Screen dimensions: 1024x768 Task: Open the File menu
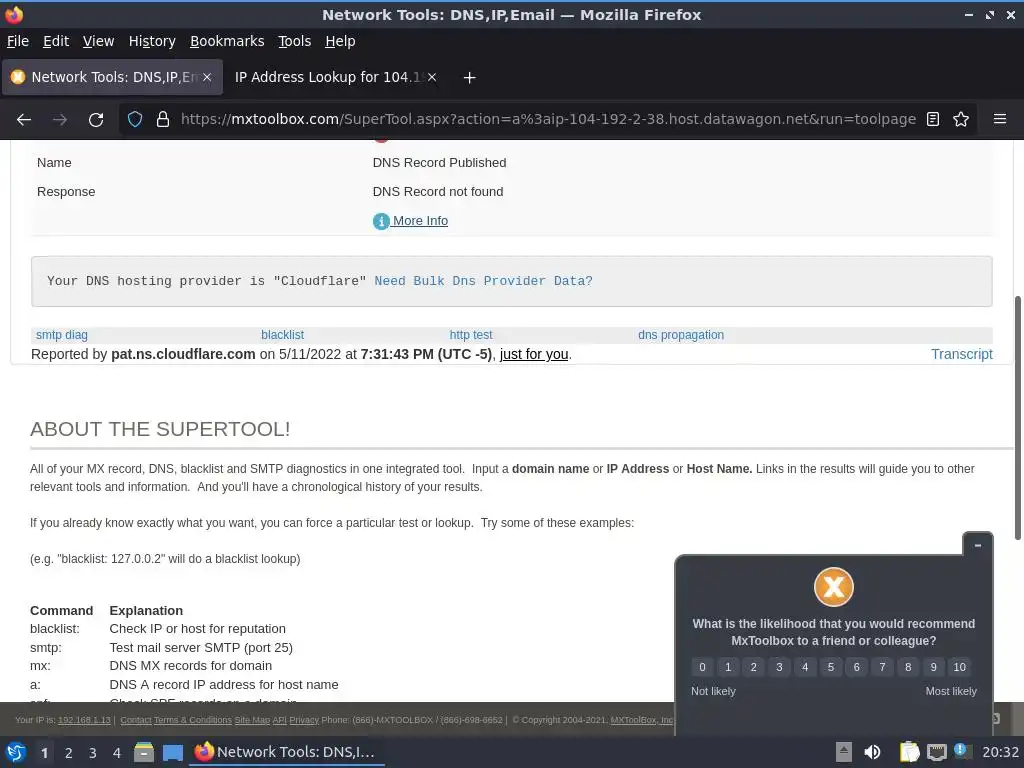(x=18, y=41)
